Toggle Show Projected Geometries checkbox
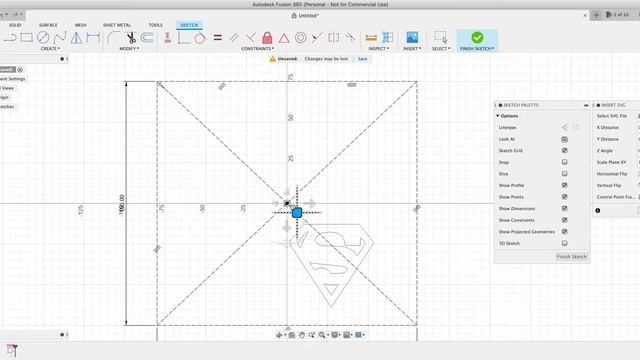 pos(564,231)
